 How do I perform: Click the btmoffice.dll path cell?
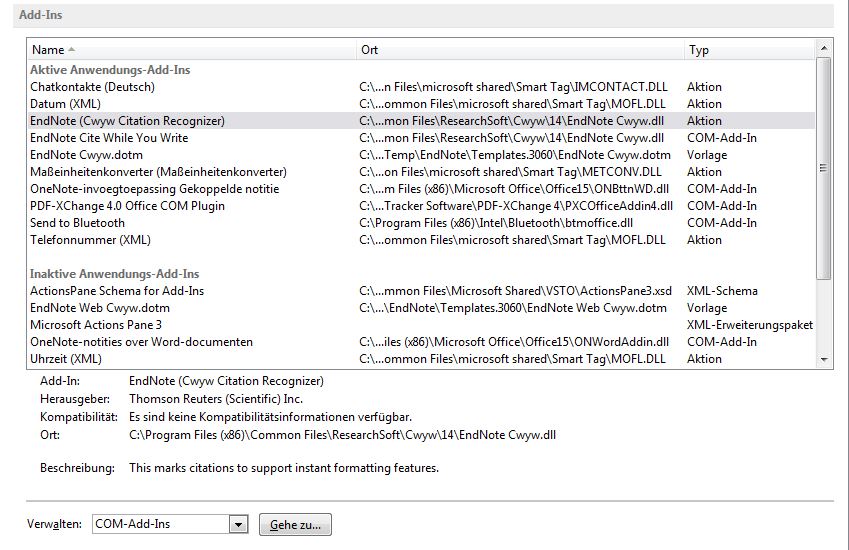(x=496, y=223)
